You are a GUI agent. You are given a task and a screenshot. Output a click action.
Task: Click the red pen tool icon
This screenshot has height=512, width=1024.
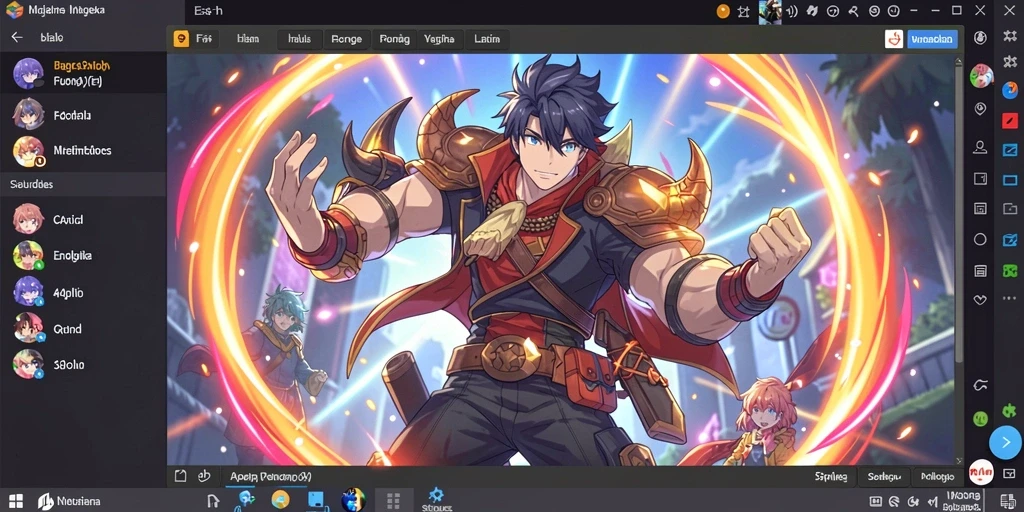[1010, 121]
